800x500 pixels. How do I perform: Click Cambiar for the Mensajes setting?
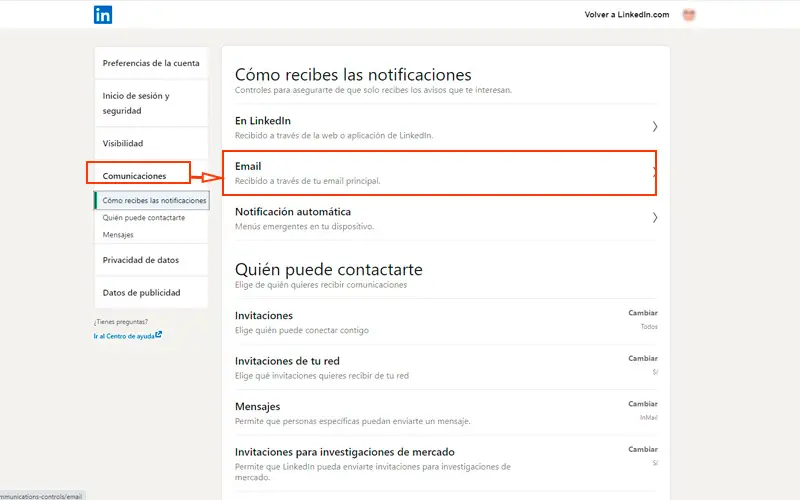pos(643,404)
